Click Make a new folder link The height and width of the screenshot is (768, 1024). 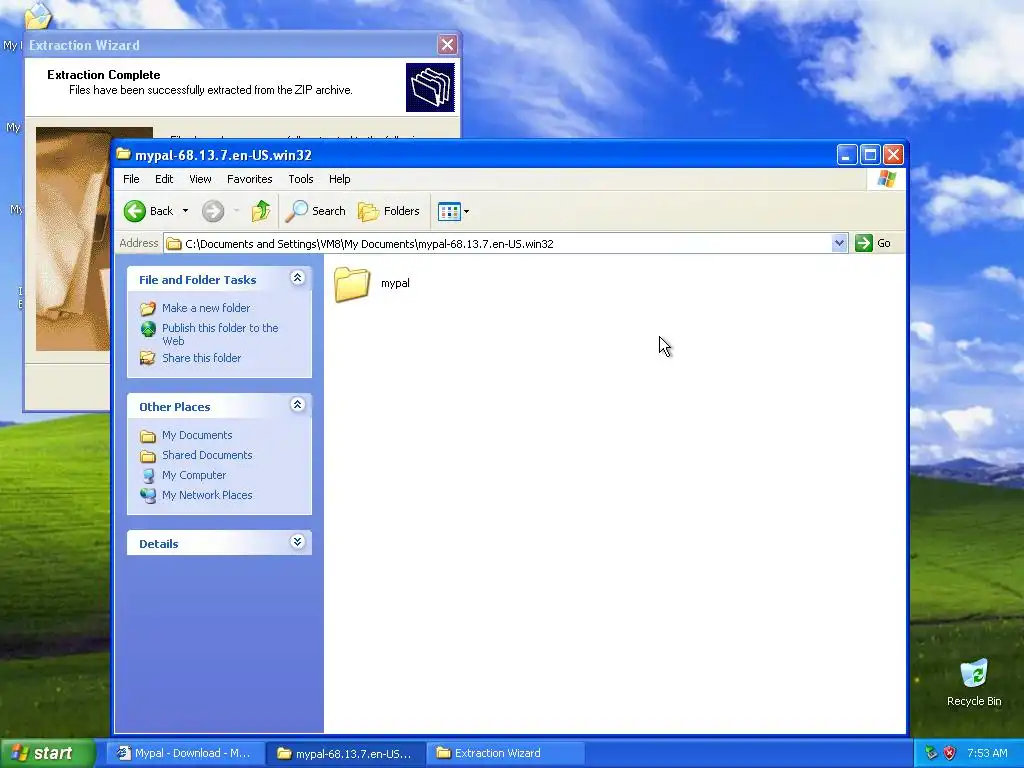click(x=206, y=308)
